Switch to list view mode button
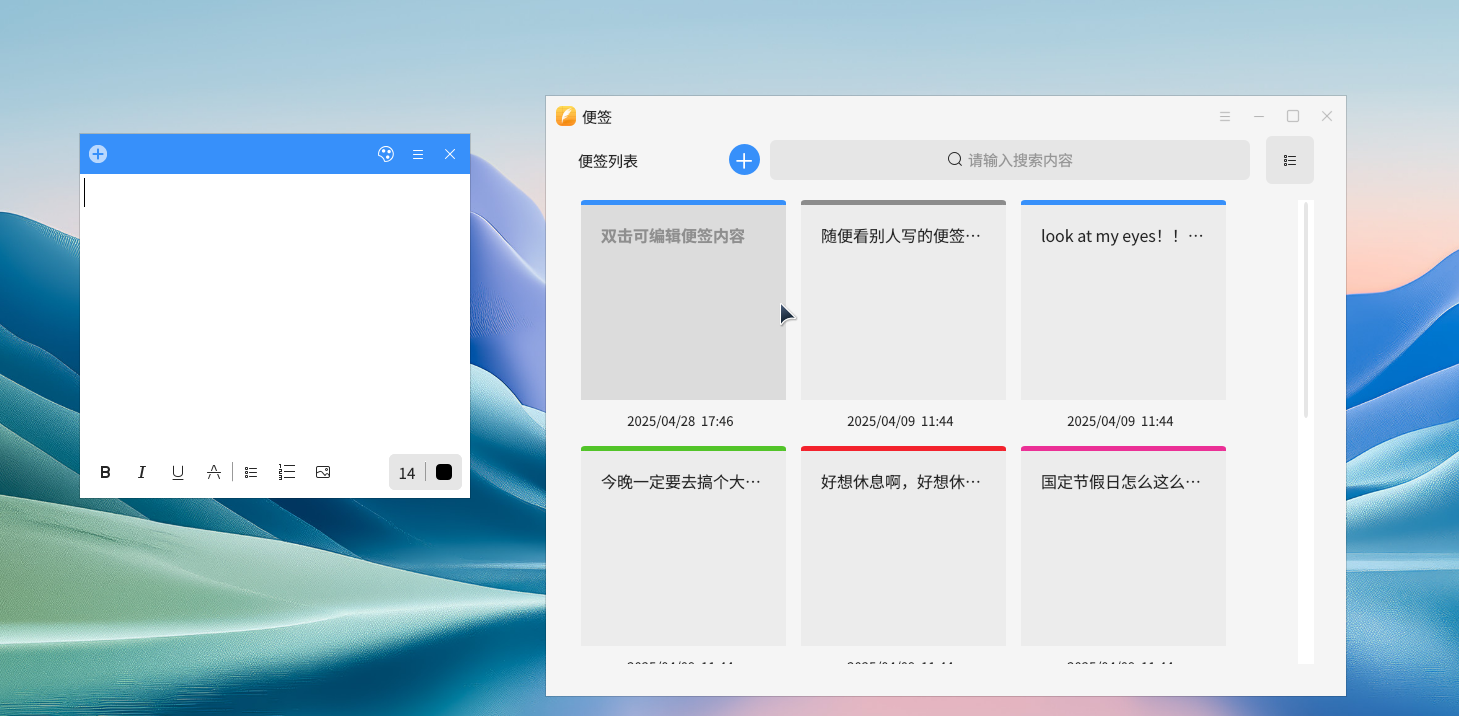 point(1289,160)
